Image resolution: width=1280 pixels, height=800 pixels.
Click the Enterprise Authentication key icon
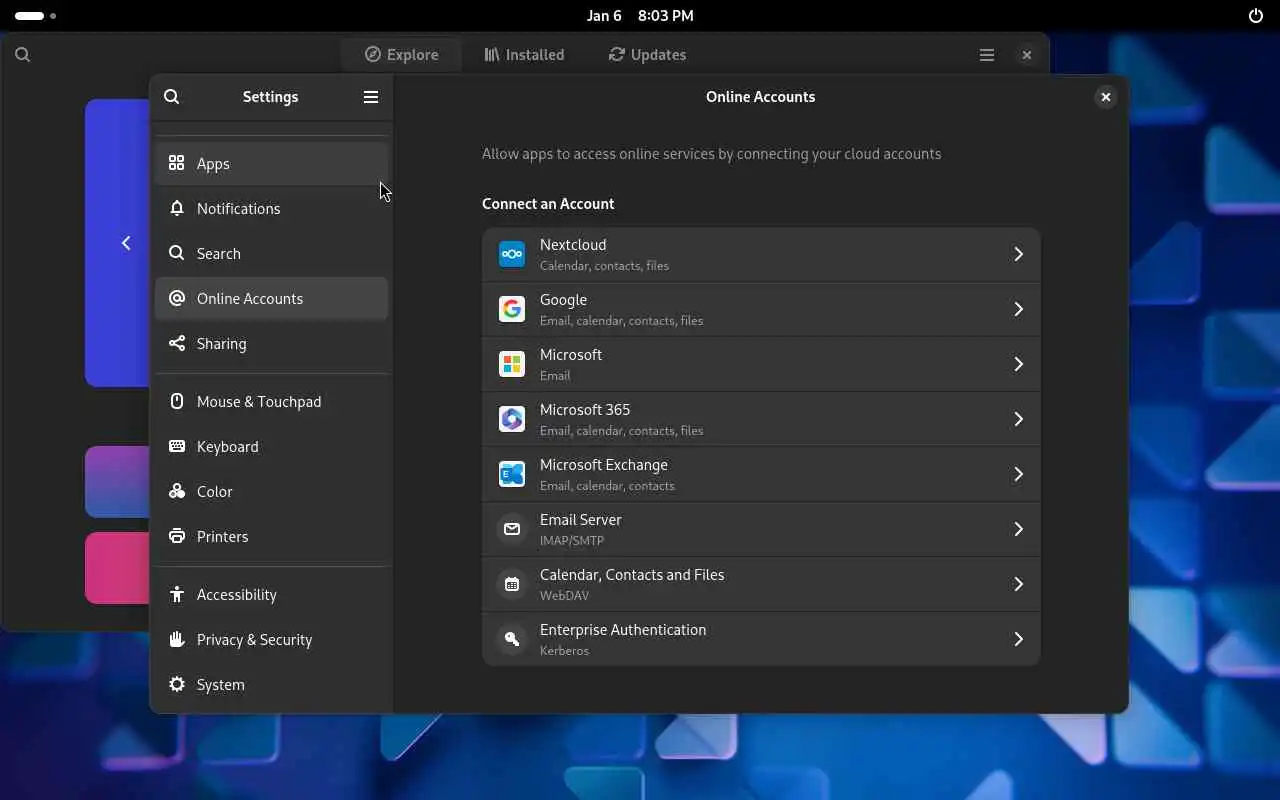(x=512, y=639)
